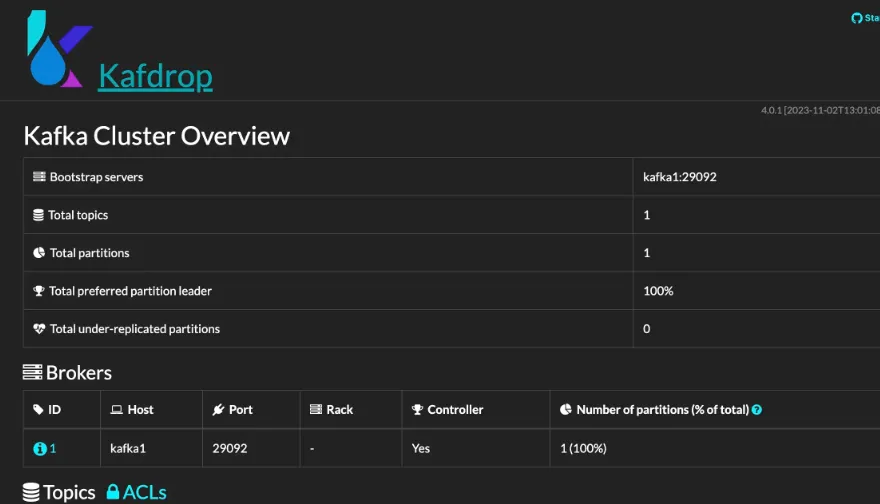Click the Port column header
Image resolution: width=880 pixels, height=504 pixels.
pos(251,410)
